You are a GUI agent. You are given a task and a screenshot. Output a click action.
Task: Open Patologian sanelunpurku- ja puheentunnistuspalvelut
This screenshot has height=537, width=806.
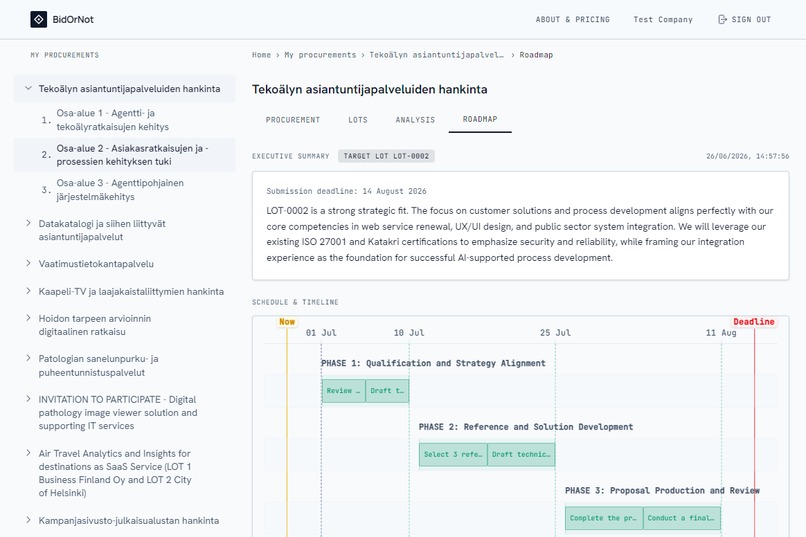[98, 365]
